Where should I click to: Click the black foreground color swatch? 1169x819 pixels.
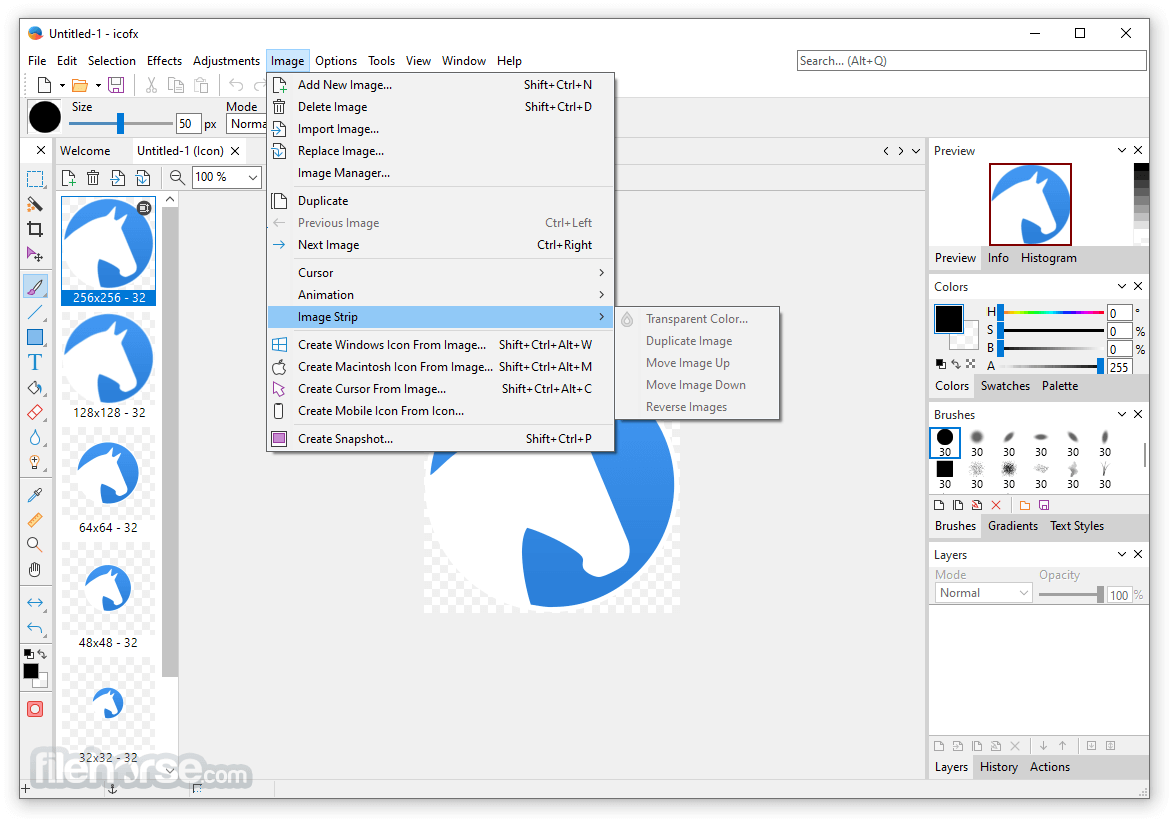948,319
